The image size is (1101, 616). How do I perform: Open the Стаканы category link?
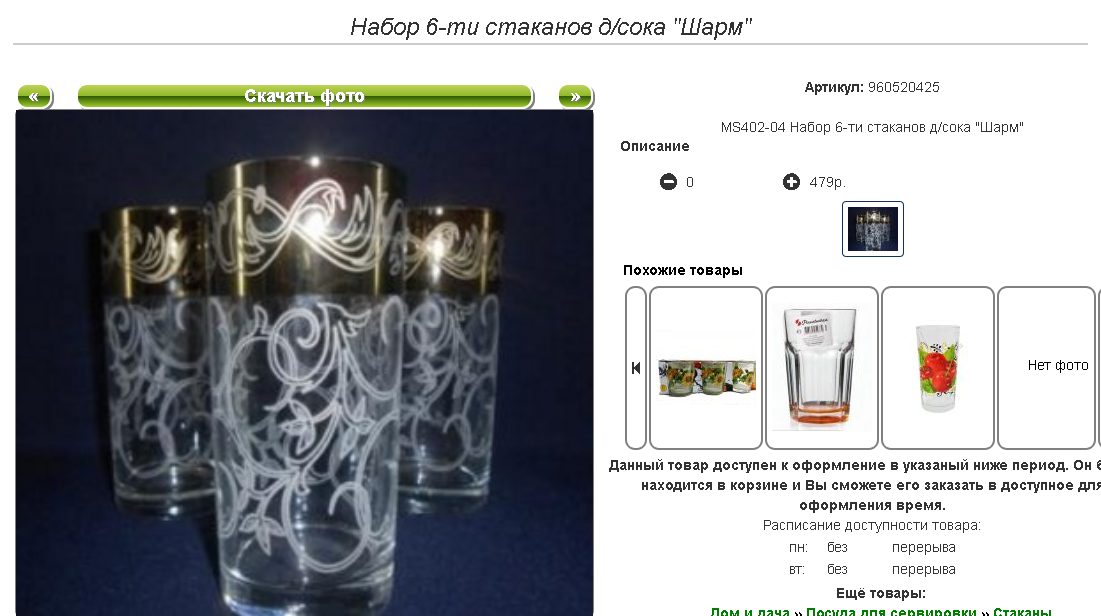[x=1022, y=611]
